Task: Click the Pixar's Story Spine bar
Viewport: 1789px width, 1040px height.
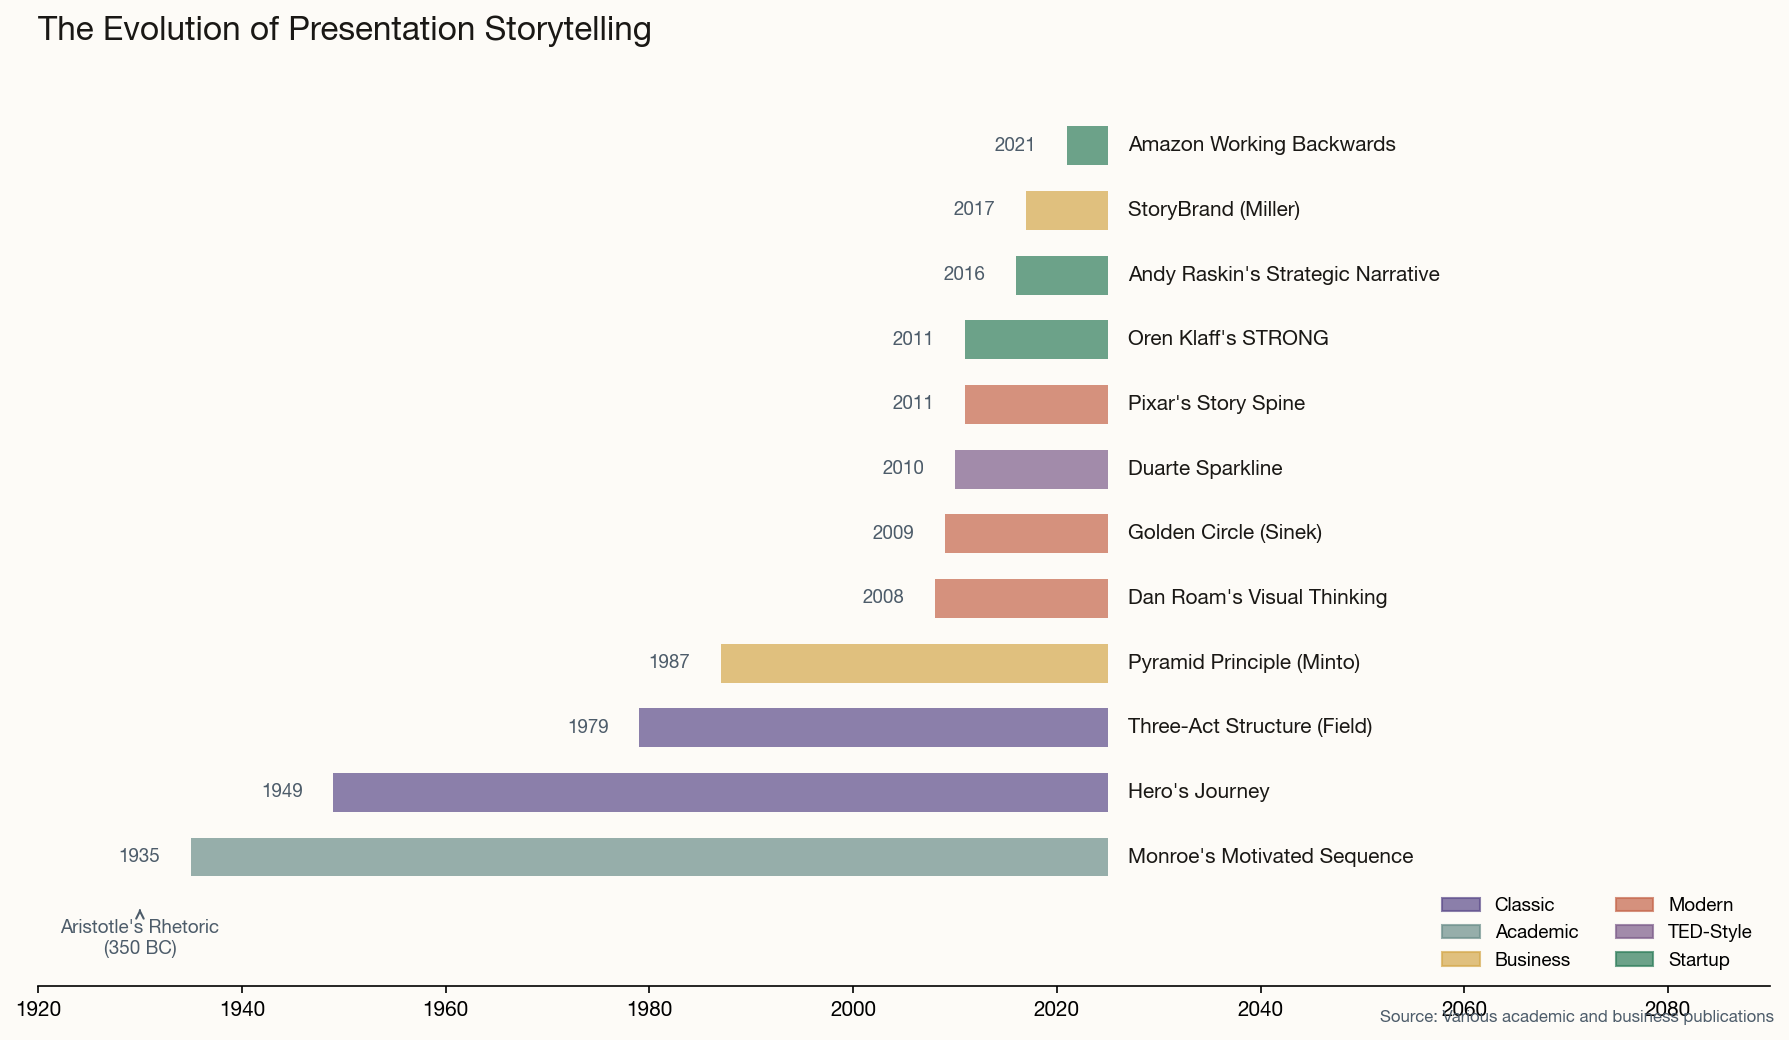Action: tap(1035, 403)
